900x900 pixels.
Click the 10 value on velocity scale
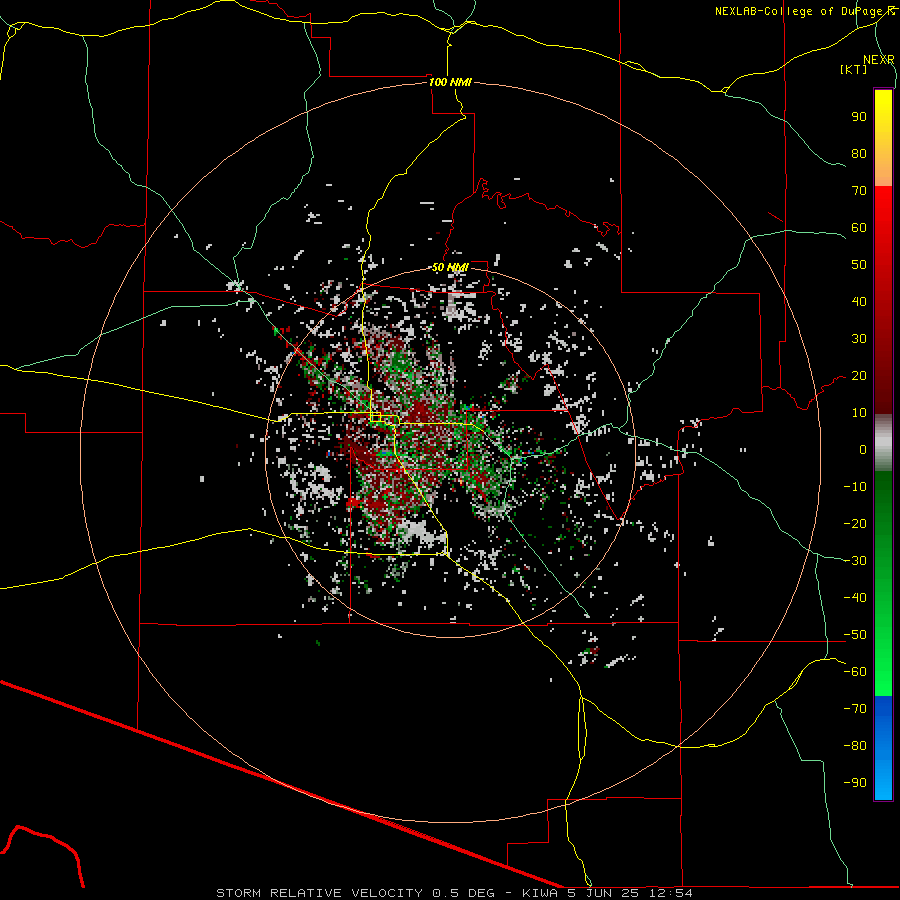click(x=859, y=413)
